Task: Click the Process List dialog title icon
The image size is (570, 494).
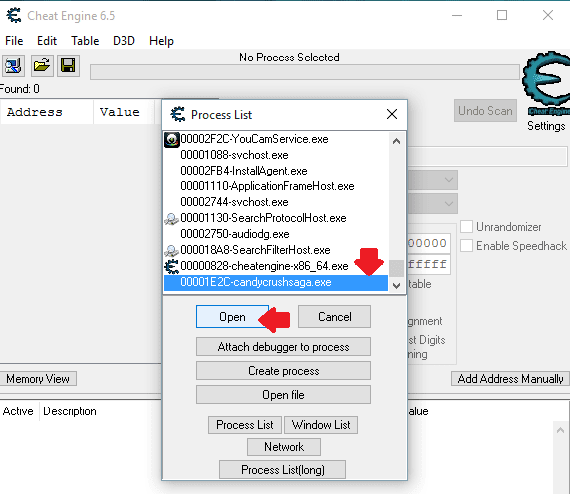Action: pos(178,115)
